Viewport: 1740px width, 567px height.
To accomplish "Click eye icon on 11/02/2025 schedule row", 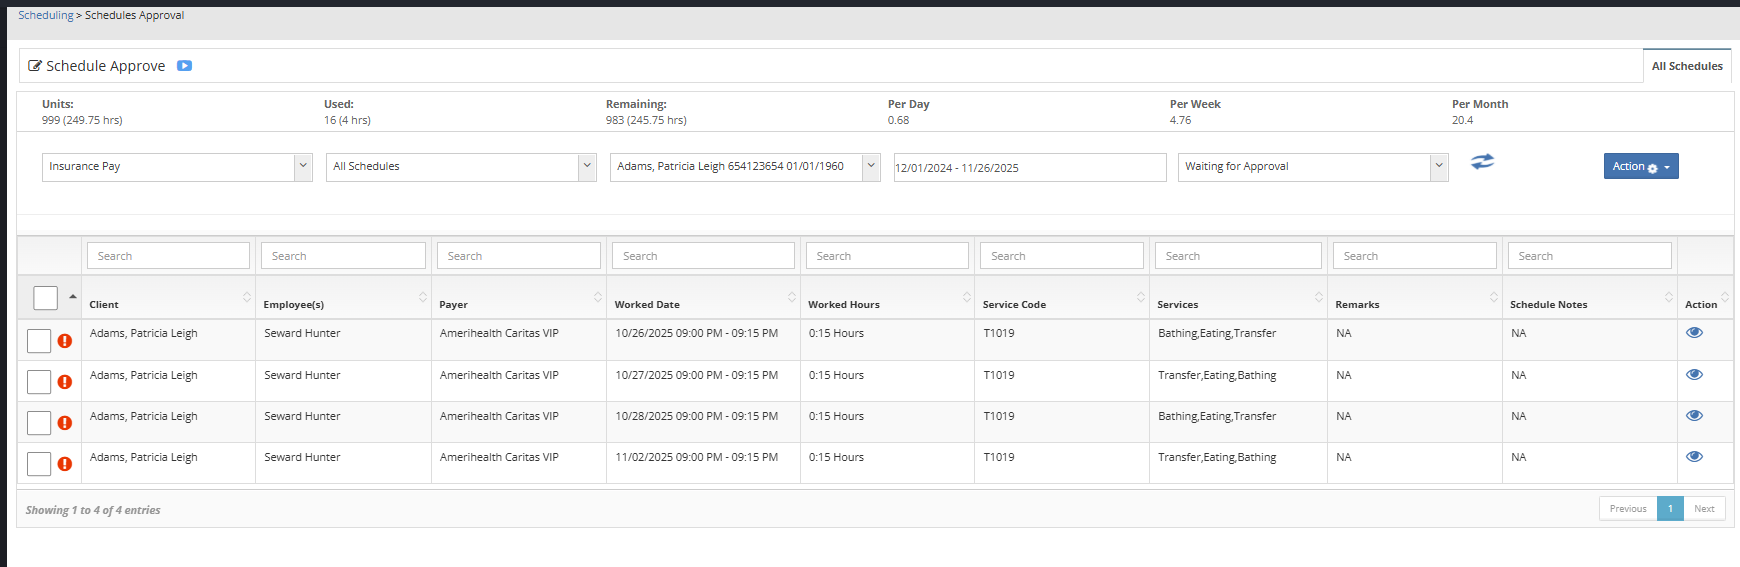I will (x=1694, y=457).
